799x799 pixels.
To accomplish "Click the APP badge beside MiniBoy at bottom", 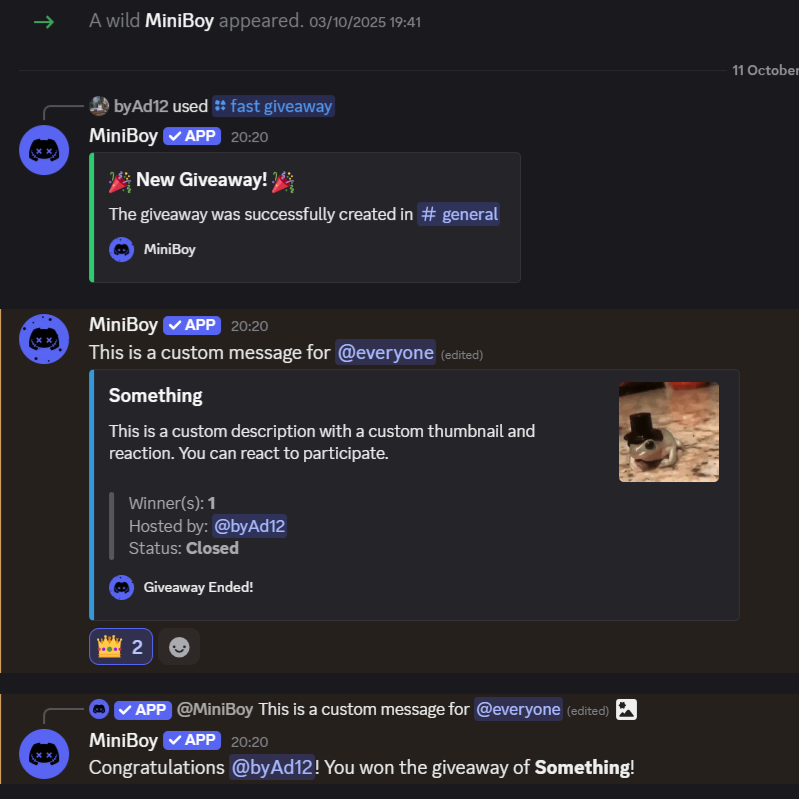I will click(191, 740).
